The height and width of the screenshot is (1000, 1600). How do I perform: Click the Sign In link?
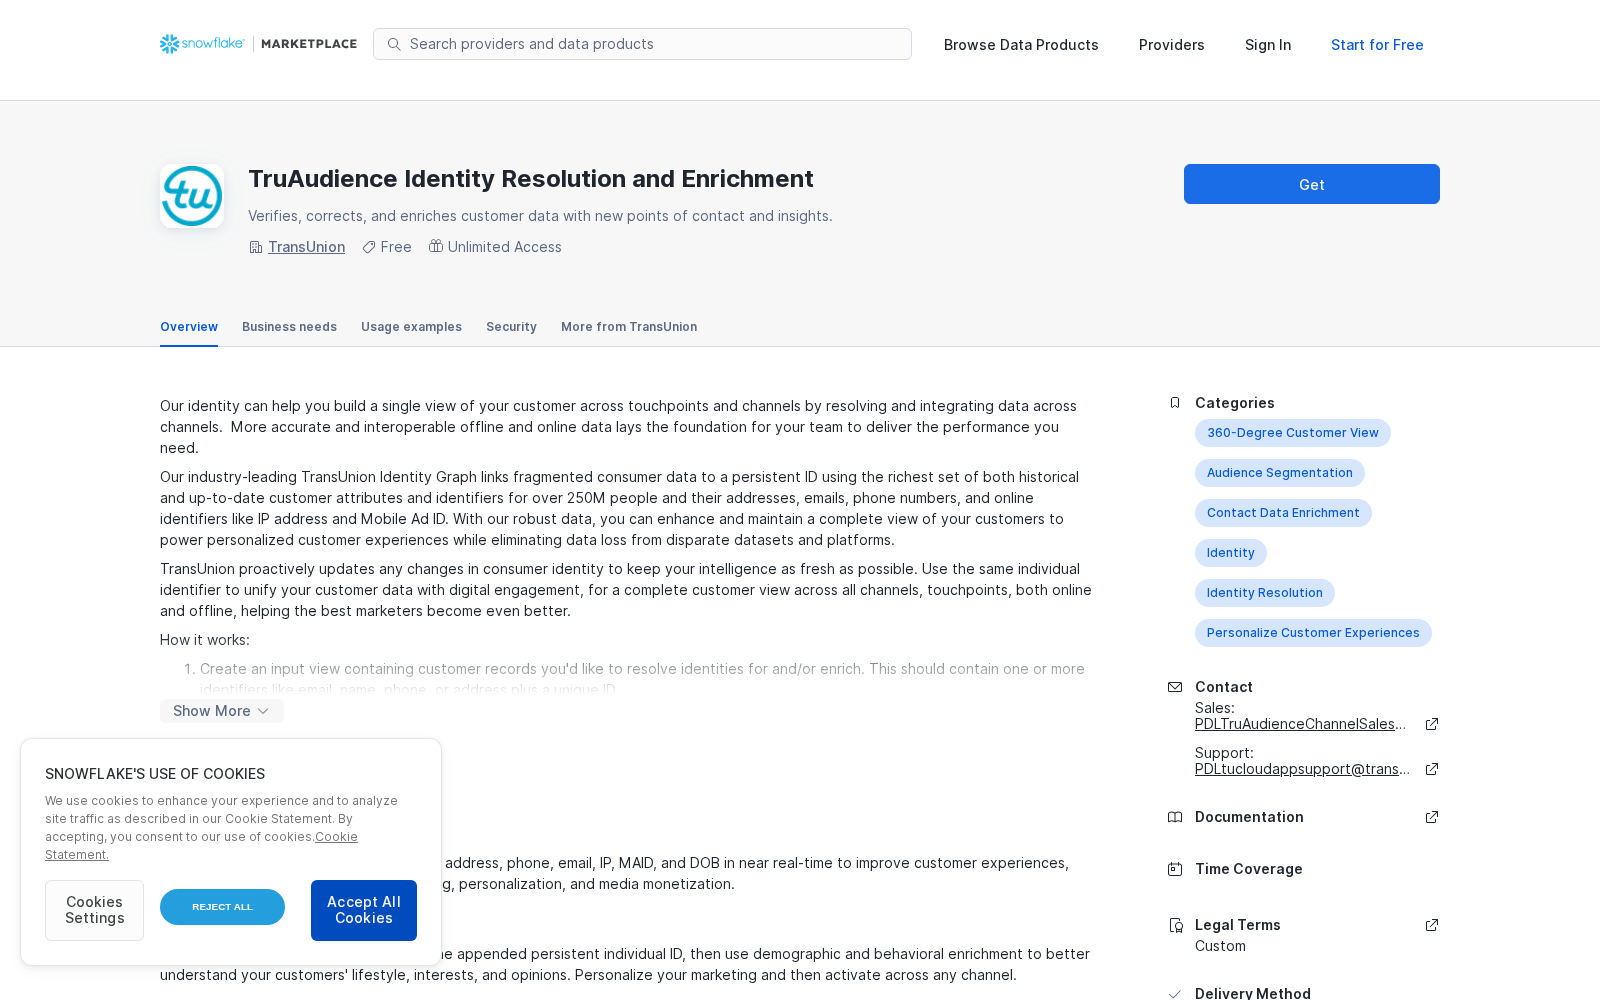coord(1268,45)
